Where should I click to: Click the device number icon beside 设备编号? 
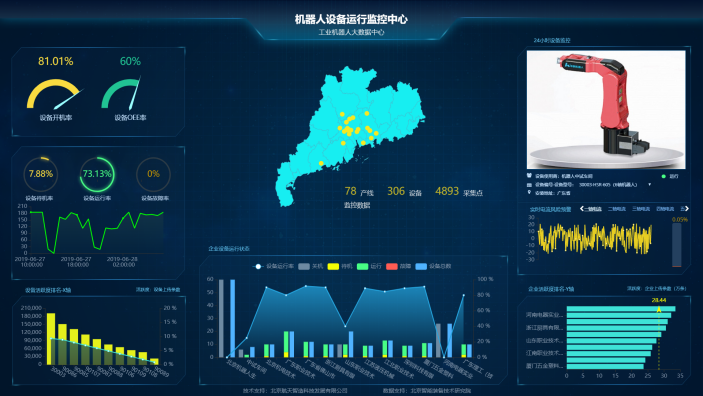(529, 184)
